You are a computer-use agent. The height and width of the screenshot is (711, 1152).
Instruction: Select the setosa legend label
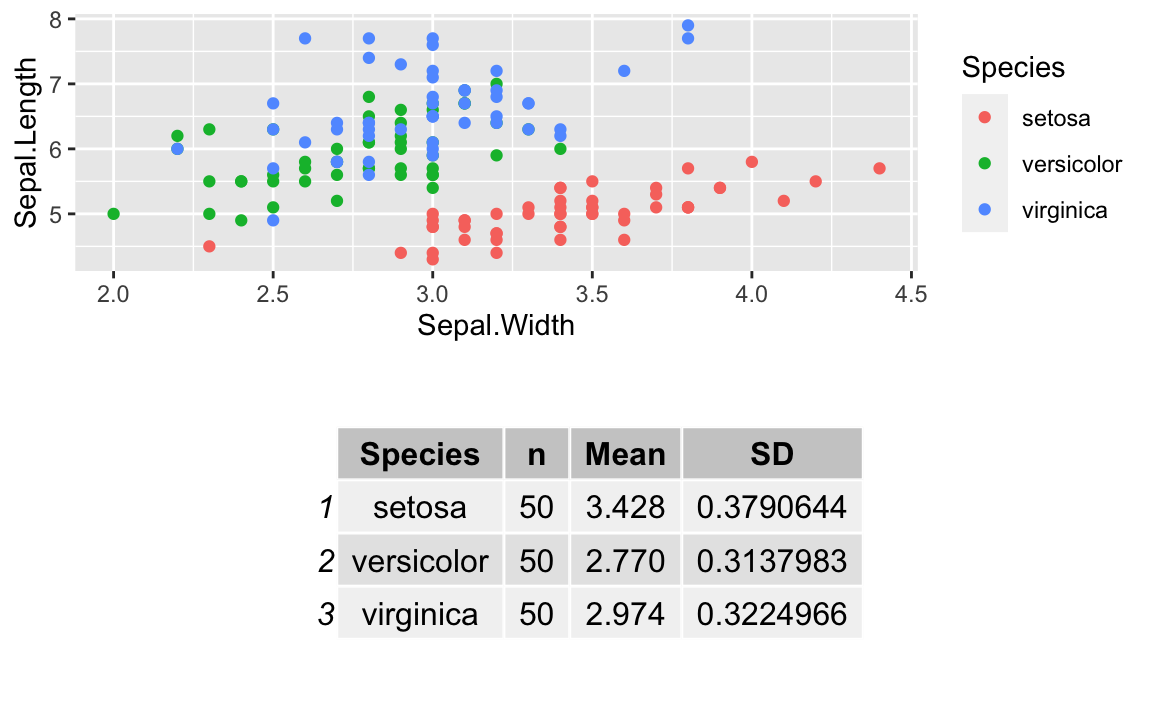pyautogui.click(x=1056, y=118)
